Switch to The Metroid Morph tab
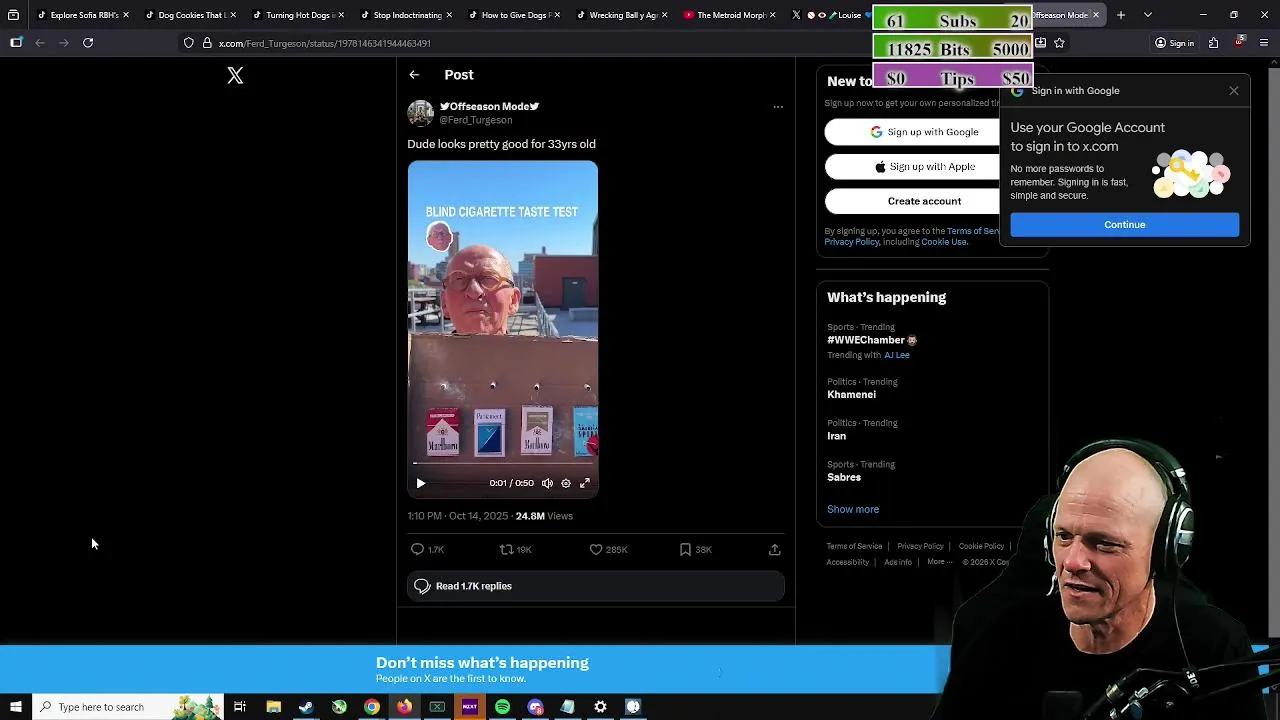Screen dimensions: 1280x720 point(731,15)
